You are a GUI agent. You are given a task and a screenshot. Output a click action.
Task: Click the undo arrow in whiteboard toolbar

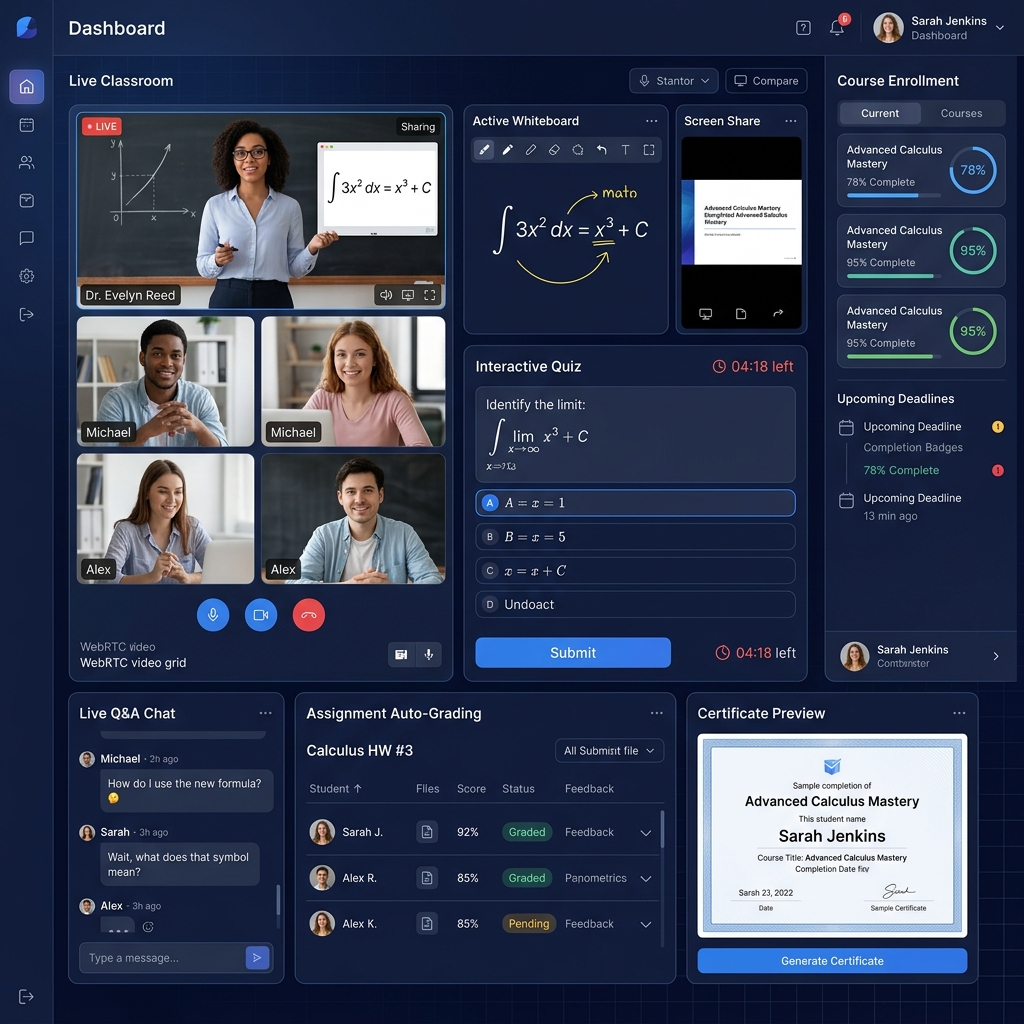[601, 150]
